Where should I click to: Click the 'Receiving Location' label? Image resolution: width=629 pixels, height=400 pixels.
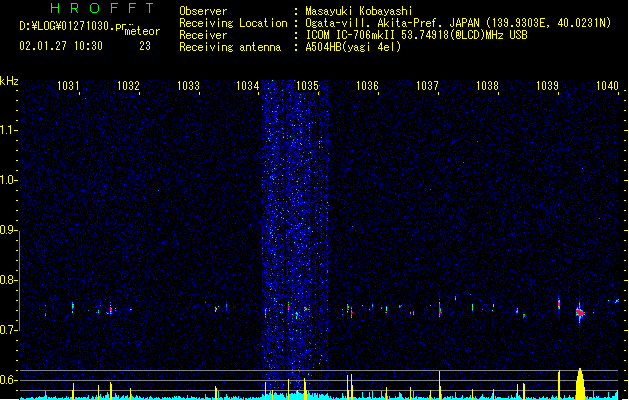click(x=233, y=23)
